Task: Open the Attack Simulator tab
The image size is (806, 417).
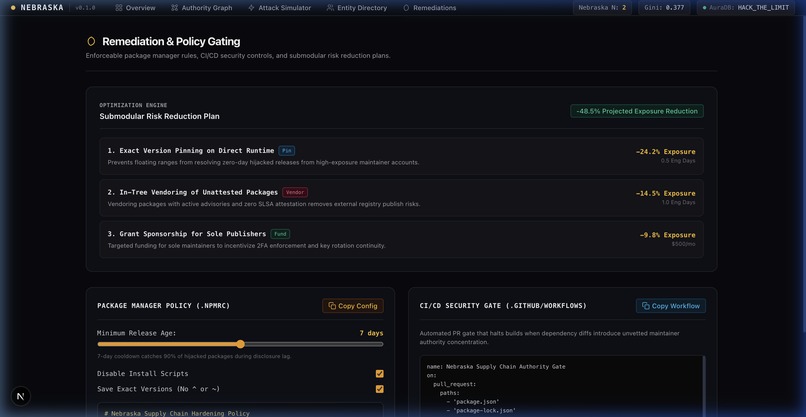Action: click(x=279, y=8)
